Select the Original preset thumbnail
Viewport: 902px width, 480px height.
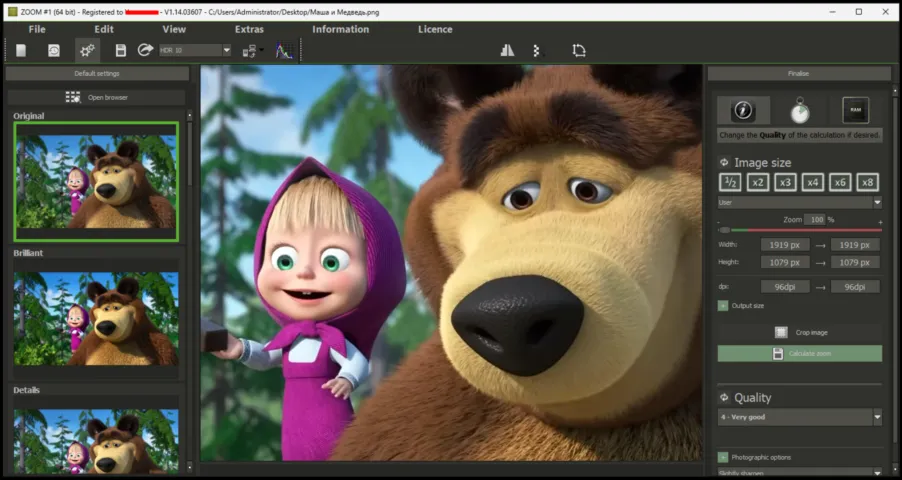[96, 181]
